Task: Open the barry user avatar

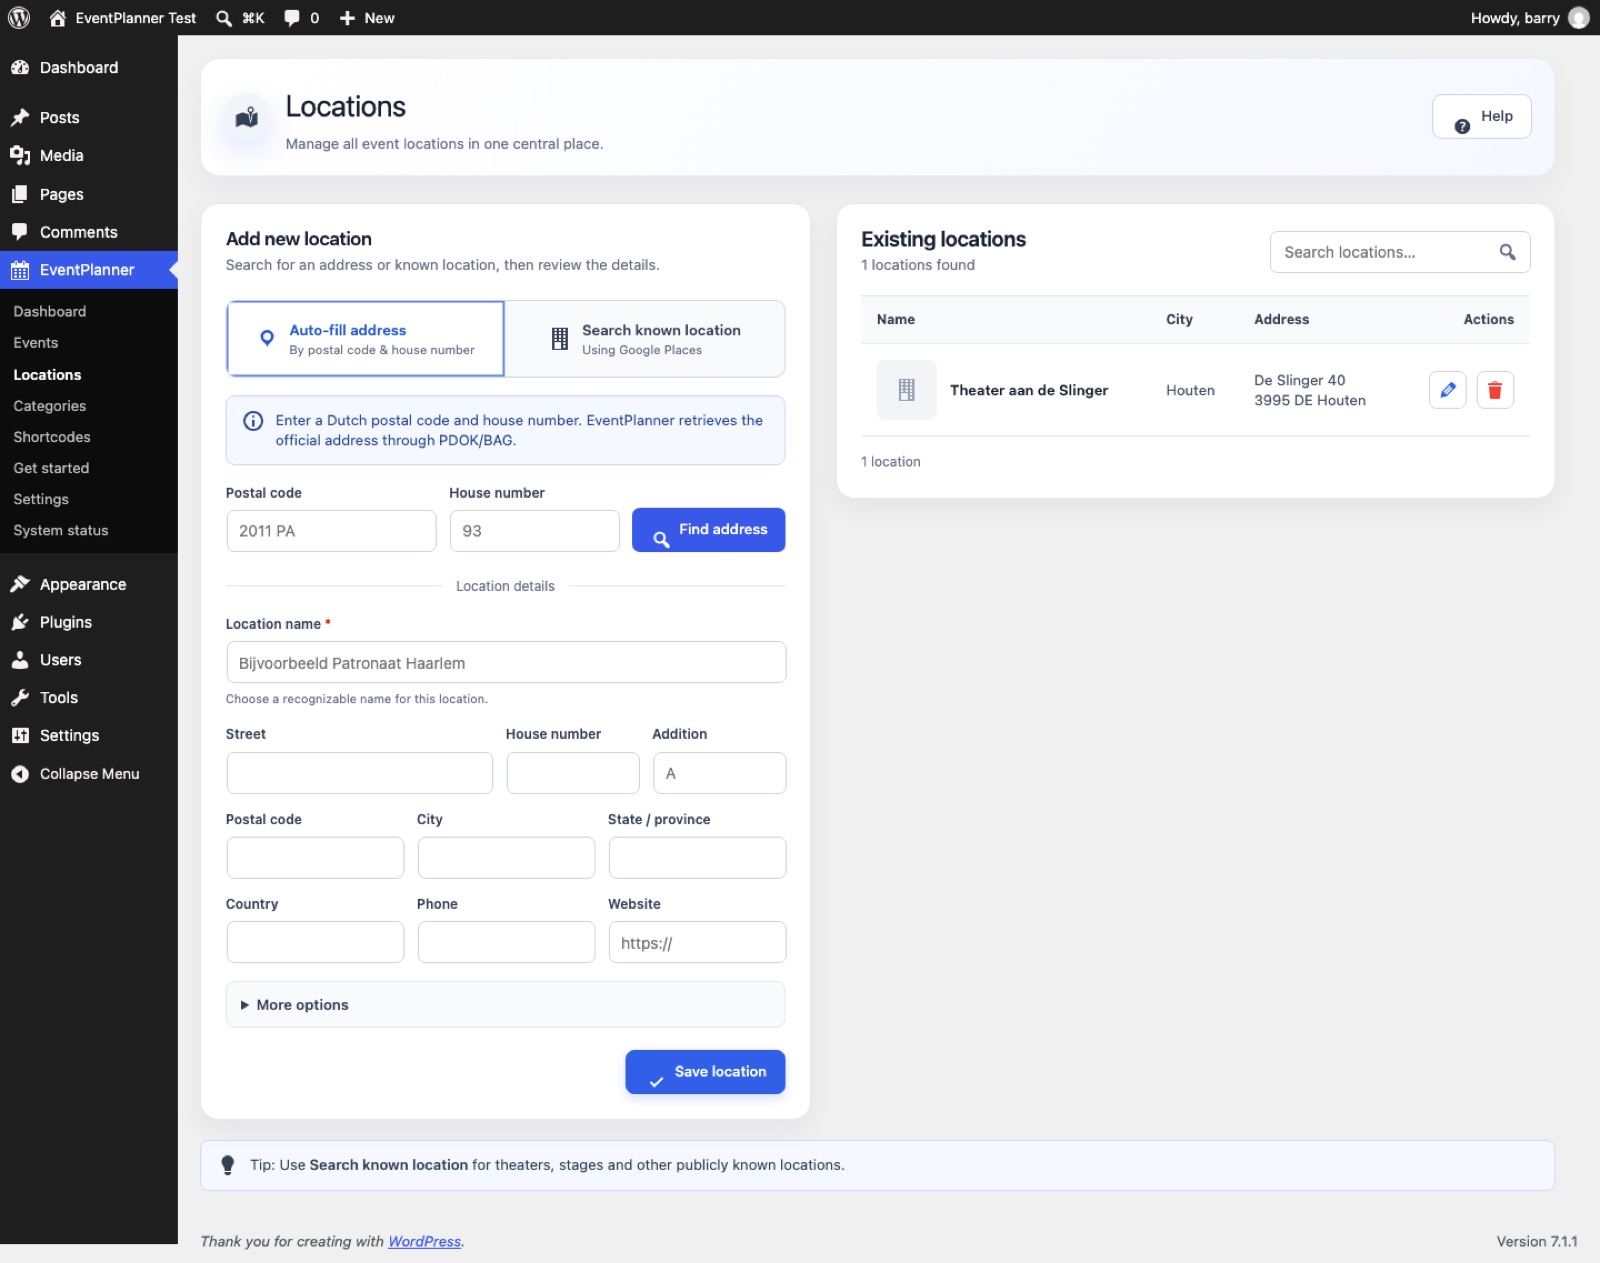Action: tap(1579, 18)
